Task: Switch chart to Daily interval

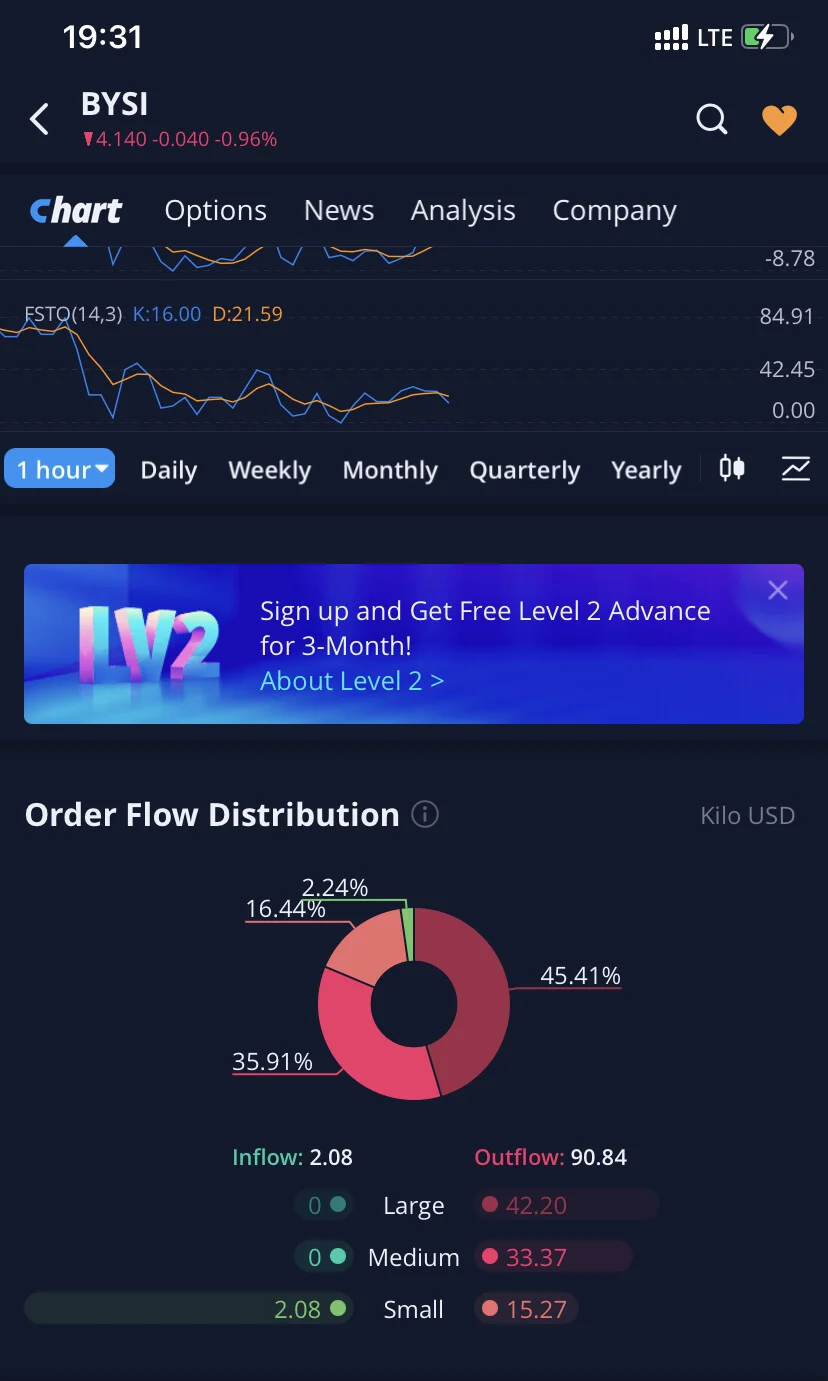Action: [168, 470]
